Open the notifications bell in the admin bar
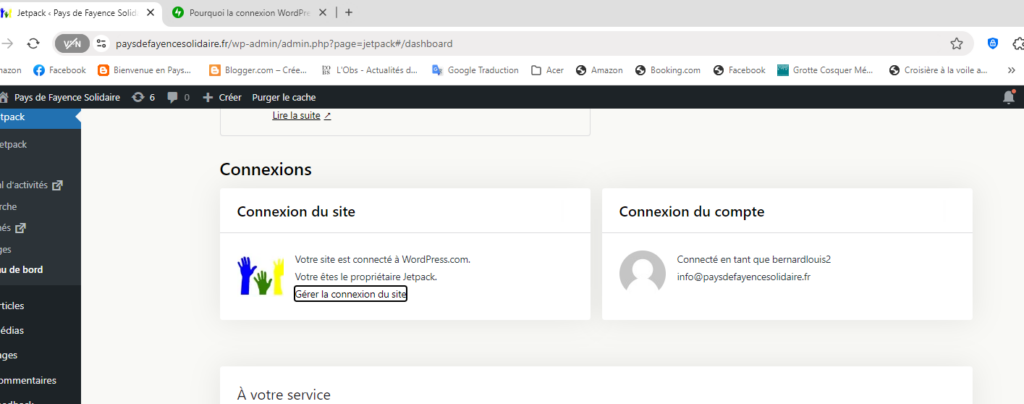Screen dimensions: 1024x404 [1008, 97]
